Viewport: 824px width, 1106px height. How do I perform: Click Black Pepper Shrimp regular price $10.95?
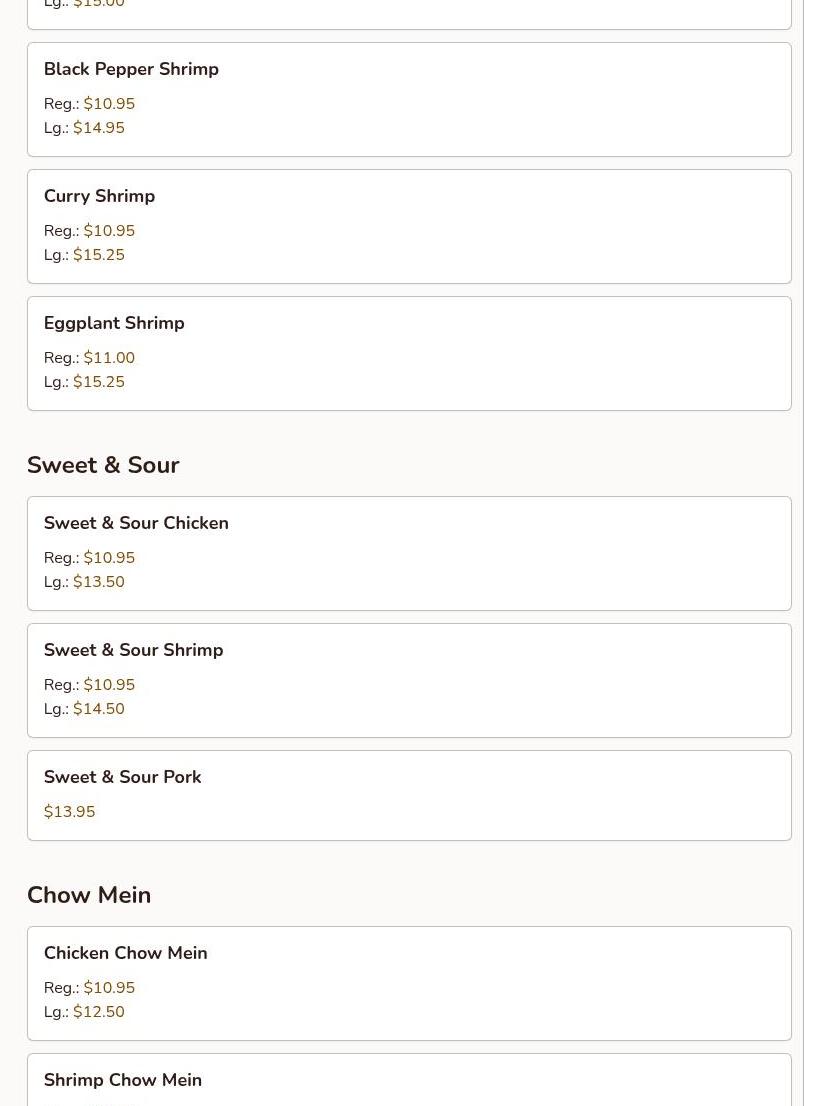[109, 104]
